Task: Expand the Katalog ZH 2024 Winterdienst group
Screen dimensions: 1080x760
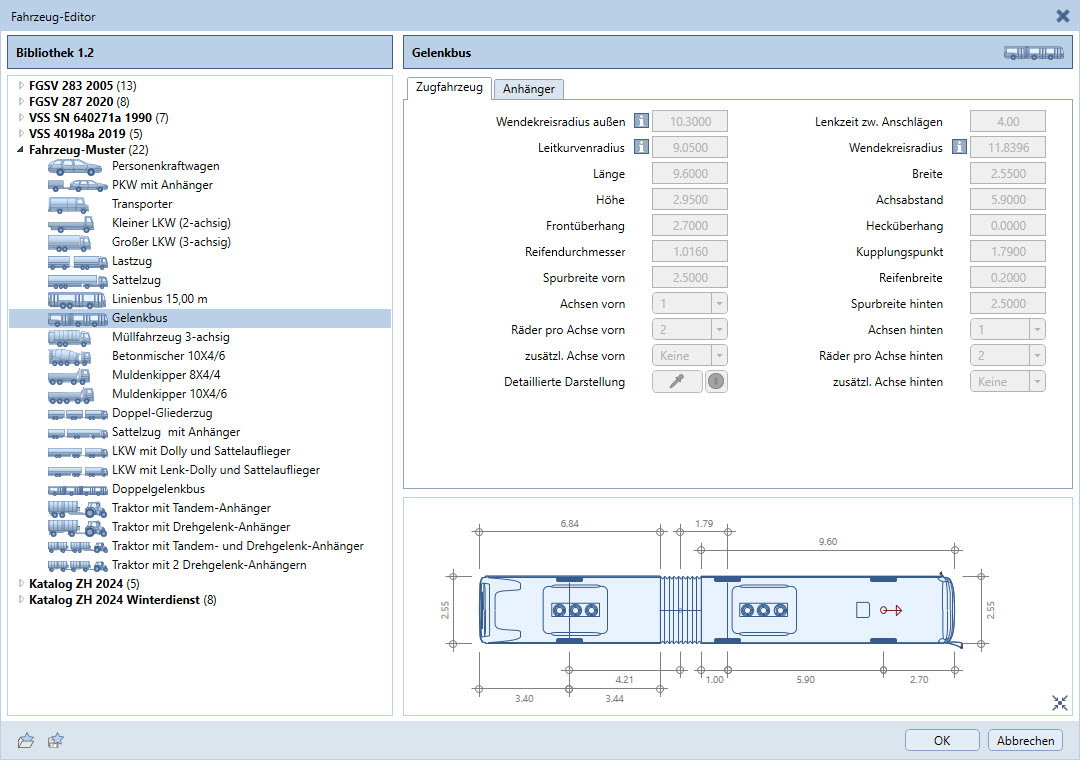Action: [21, 600]
